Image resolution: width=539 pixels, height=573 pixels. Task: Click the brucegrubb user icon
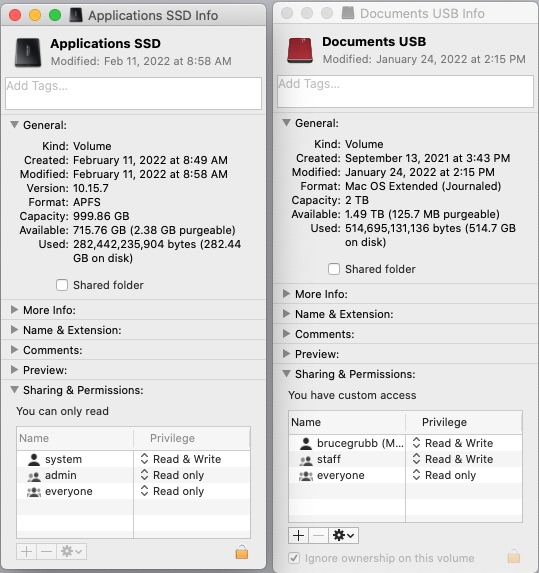point(306,443)
